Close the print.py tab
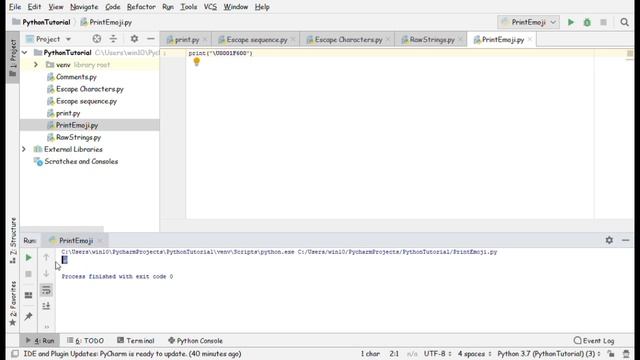The image size is (640, 360). [205, 40]
